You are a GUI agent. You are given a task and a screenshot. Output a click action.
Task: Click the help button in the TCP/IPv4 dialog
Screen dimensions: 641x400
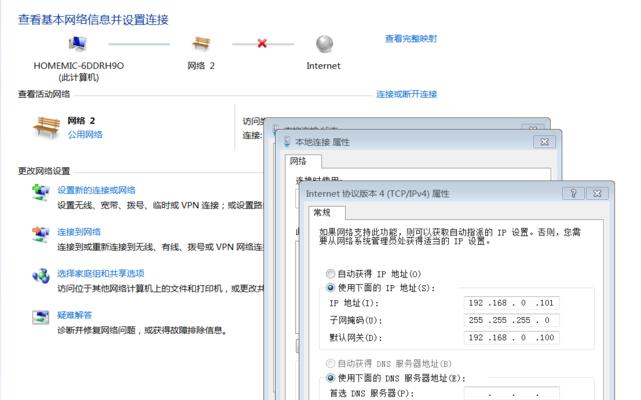click(x=573, y=193)
